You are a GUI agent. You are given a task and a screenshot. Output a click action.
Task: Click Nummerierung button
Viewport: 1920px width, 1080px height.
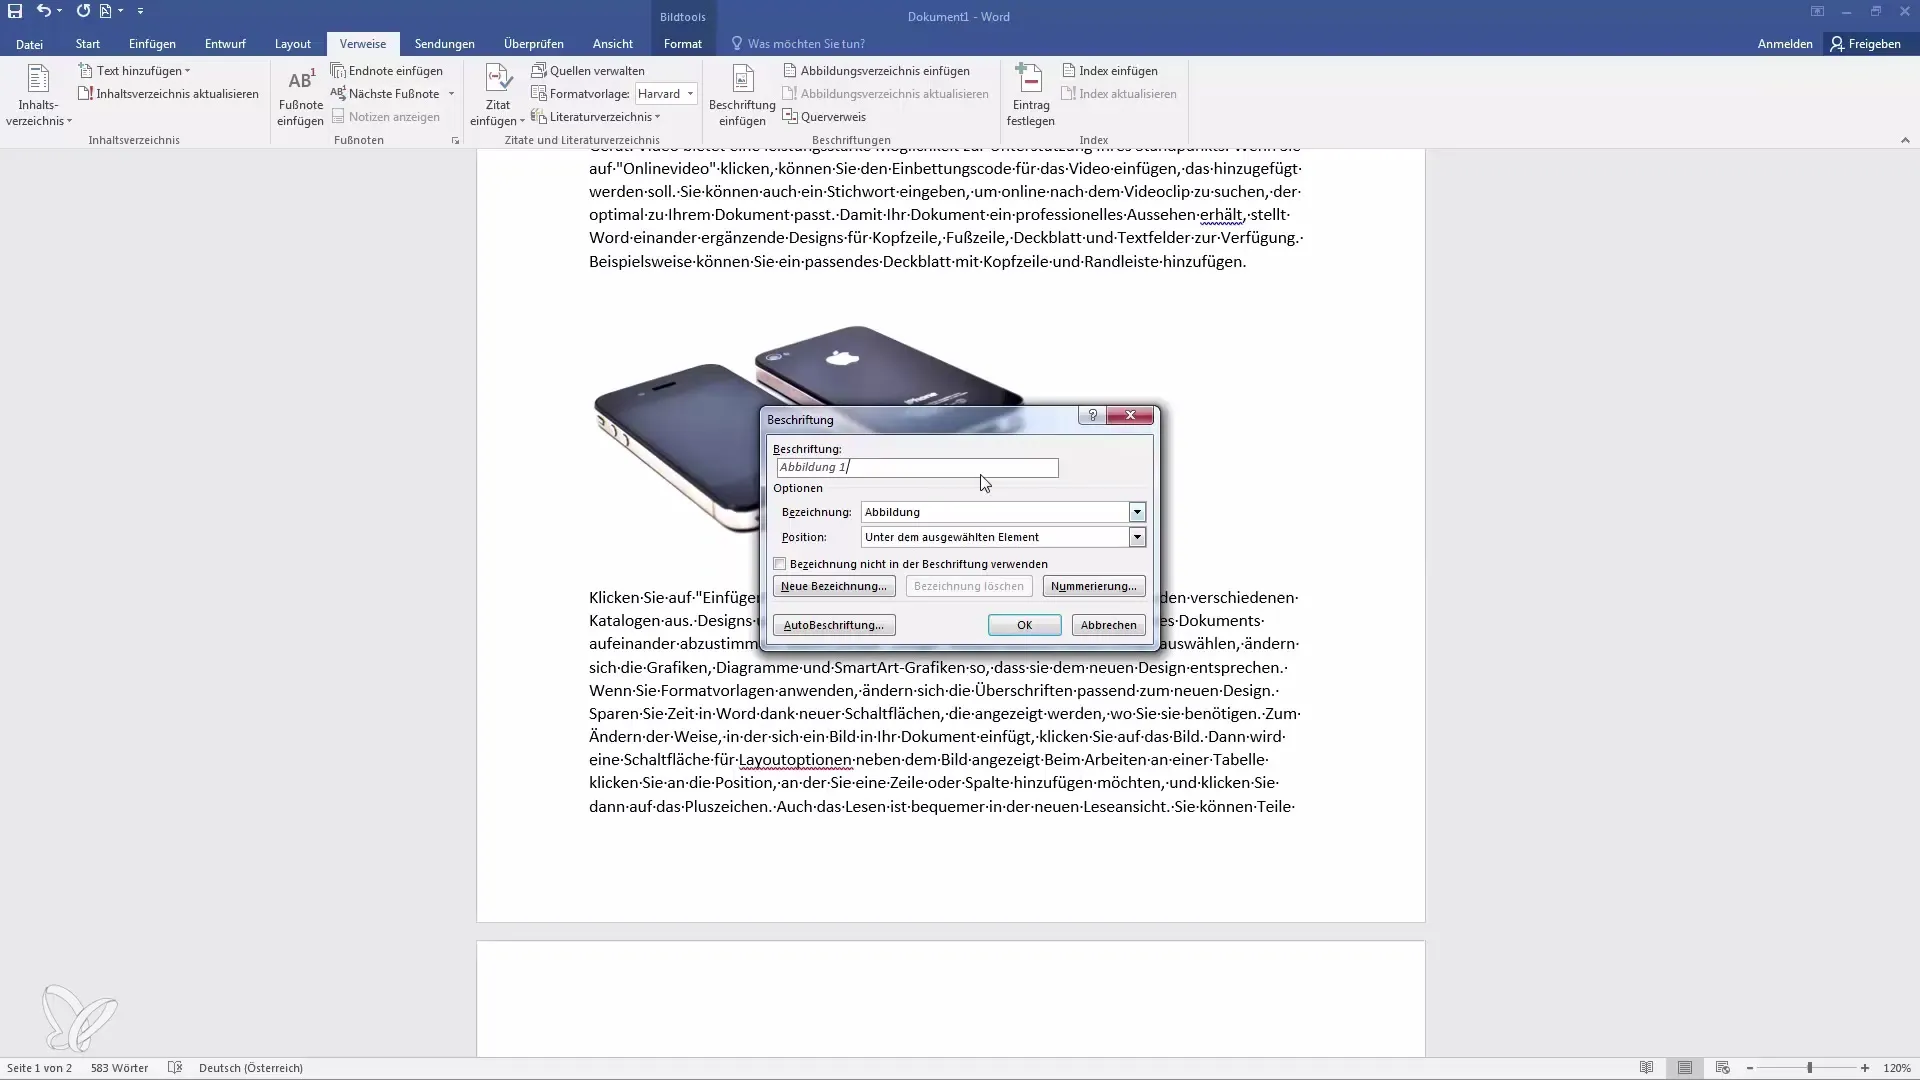tap(1094, 586)
